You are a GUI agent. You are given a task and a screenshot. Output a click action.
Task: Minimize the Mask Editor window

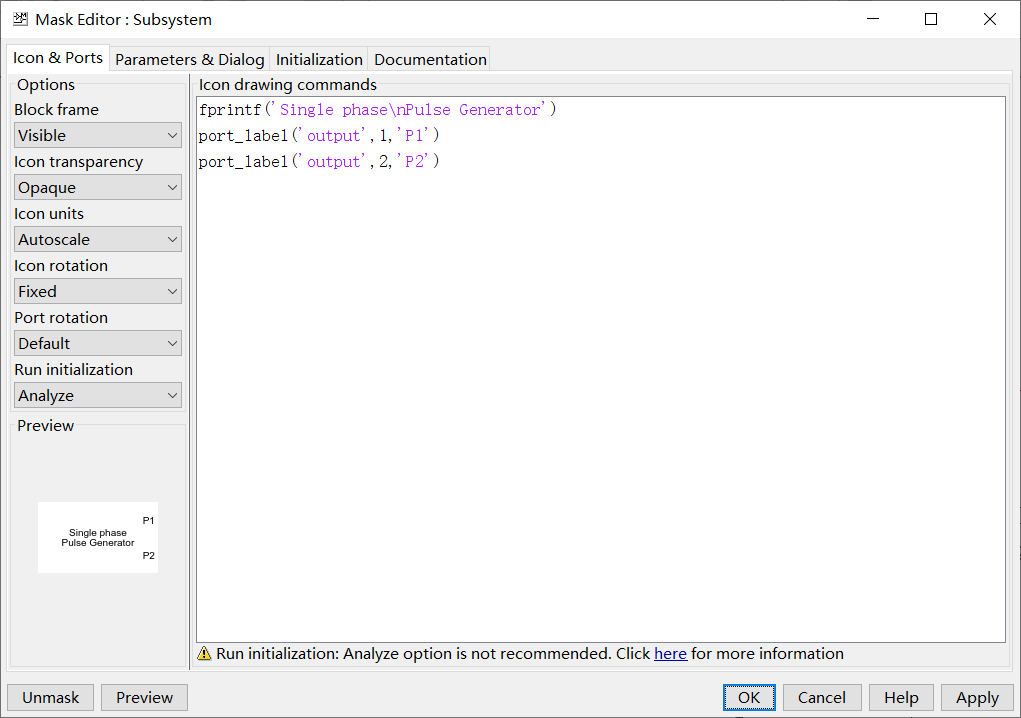[x=873, y=19]
